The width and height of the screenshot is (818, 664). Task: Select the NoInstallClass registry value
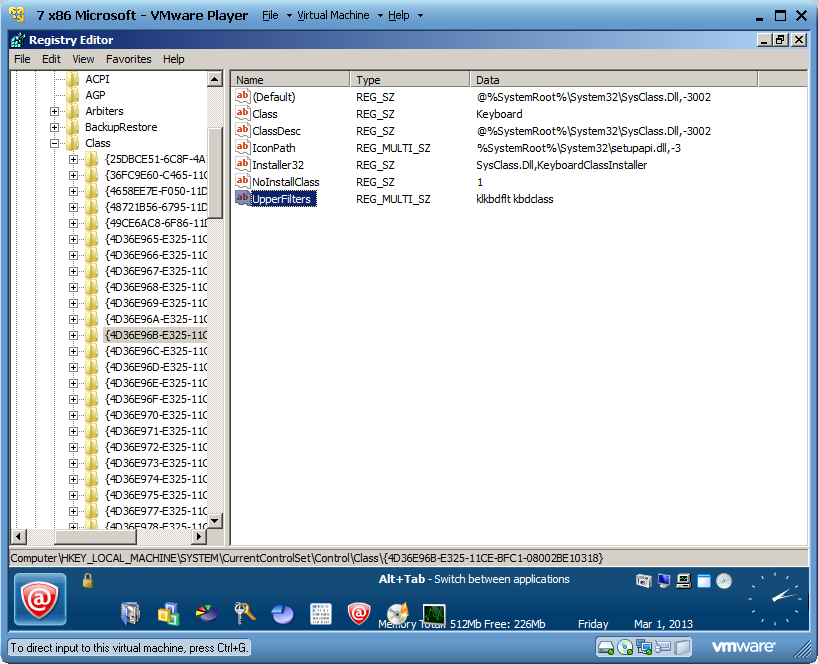[x=285, y=182]
